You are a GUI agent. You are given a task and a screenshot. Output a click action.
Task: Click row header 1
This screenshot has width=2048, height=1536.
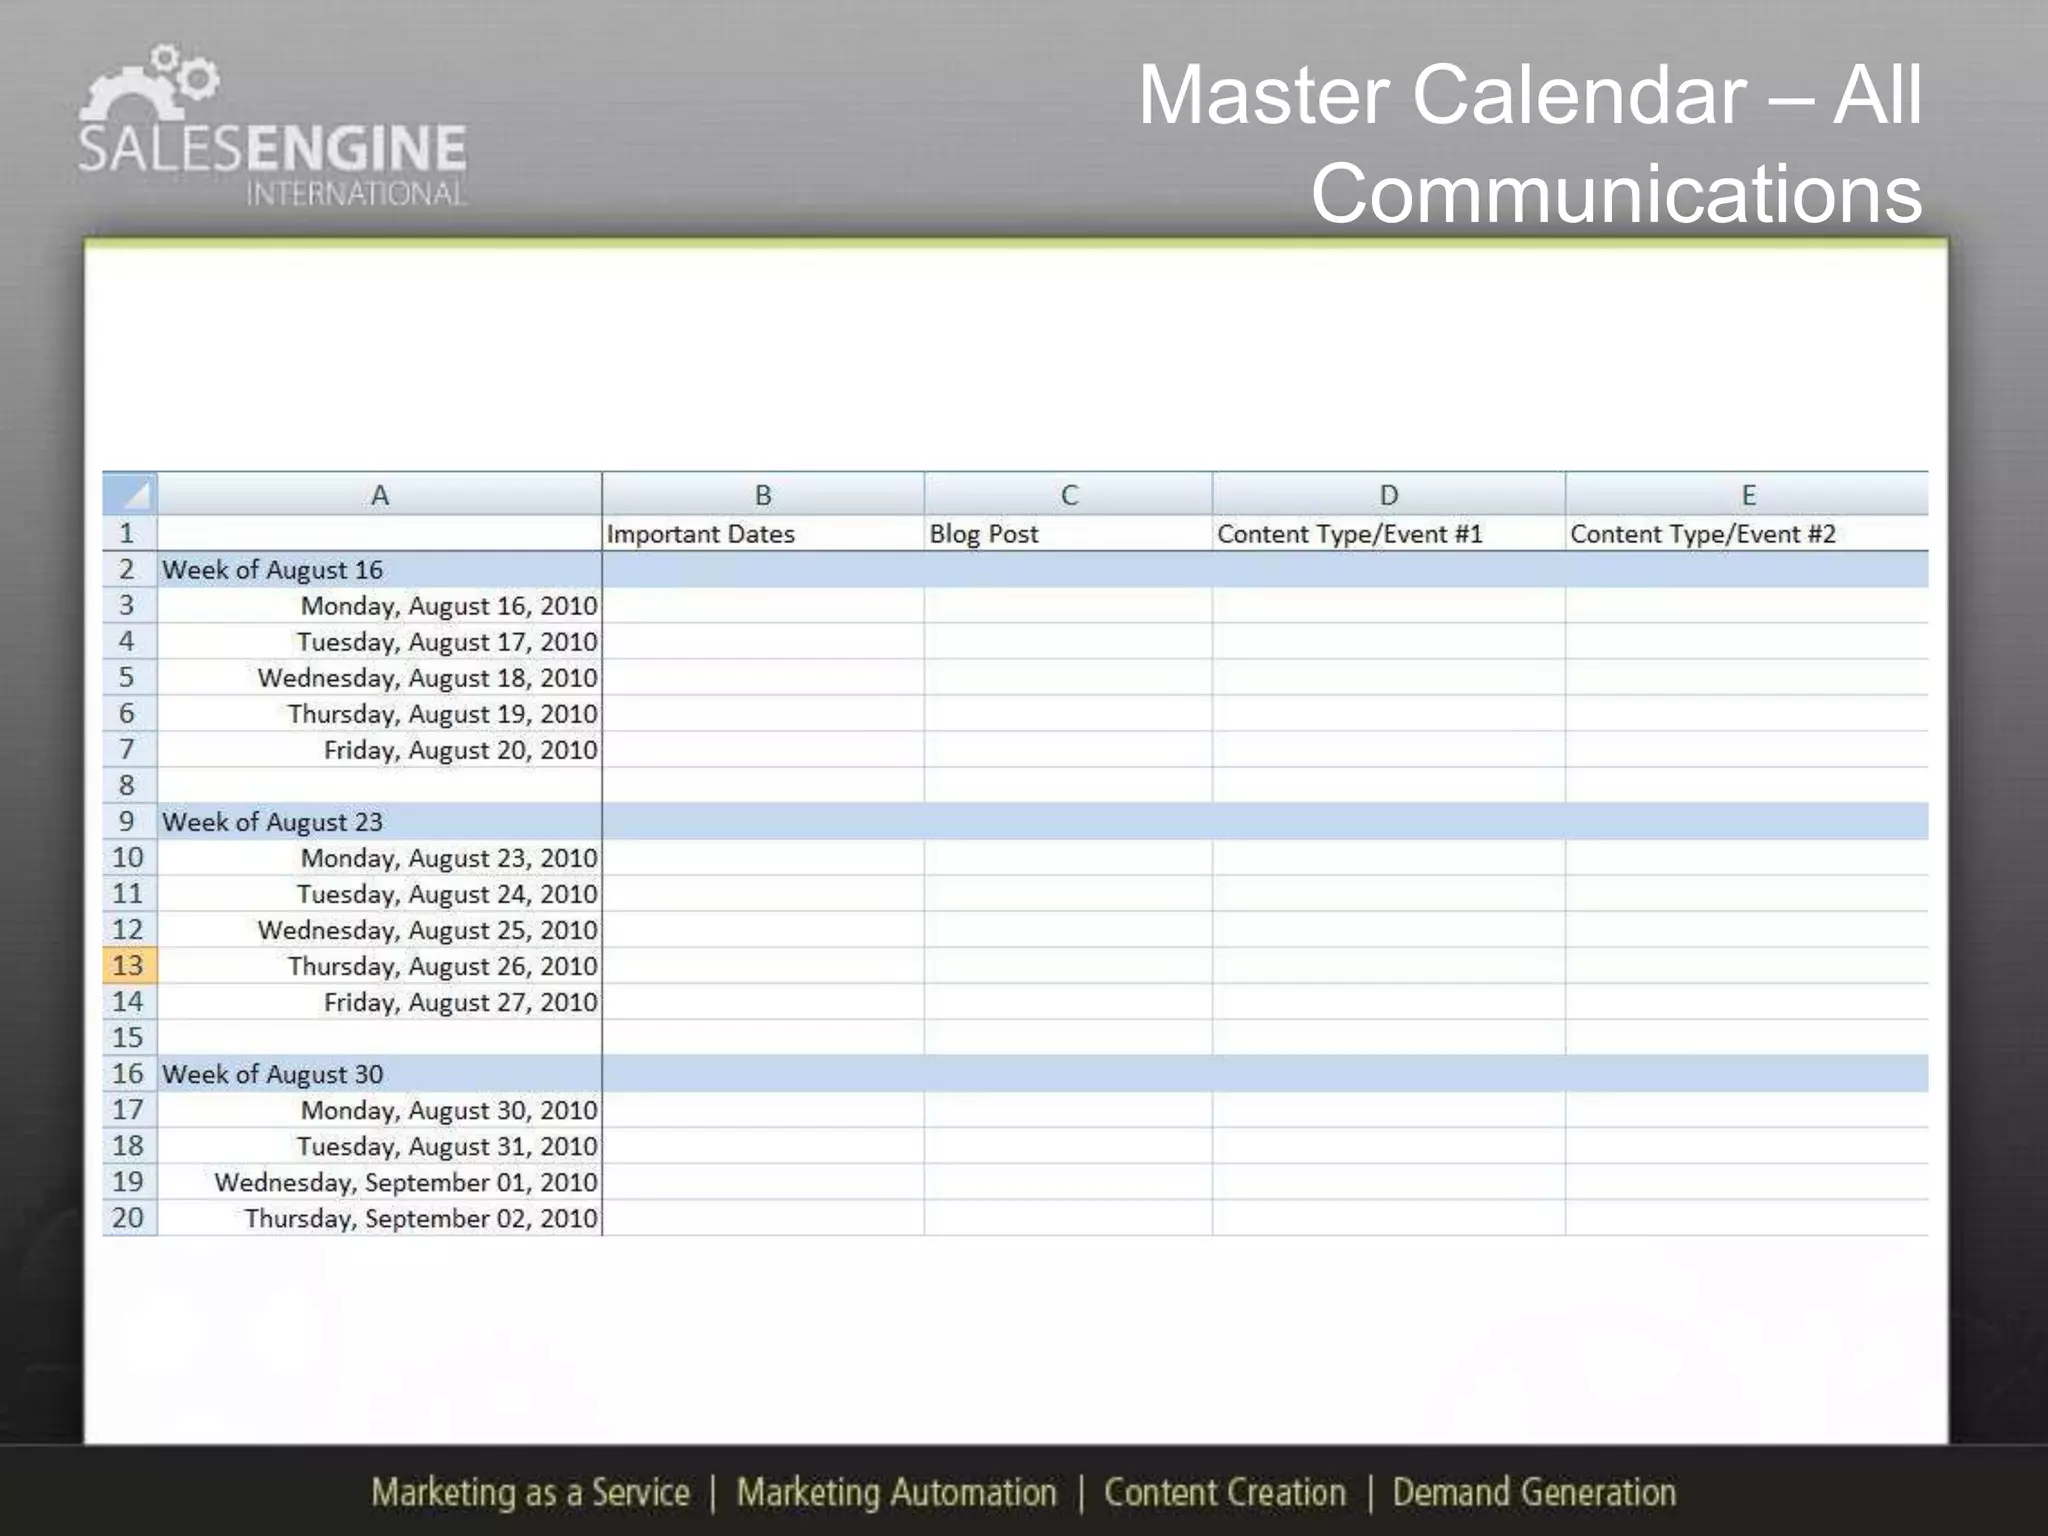[130, 533]
